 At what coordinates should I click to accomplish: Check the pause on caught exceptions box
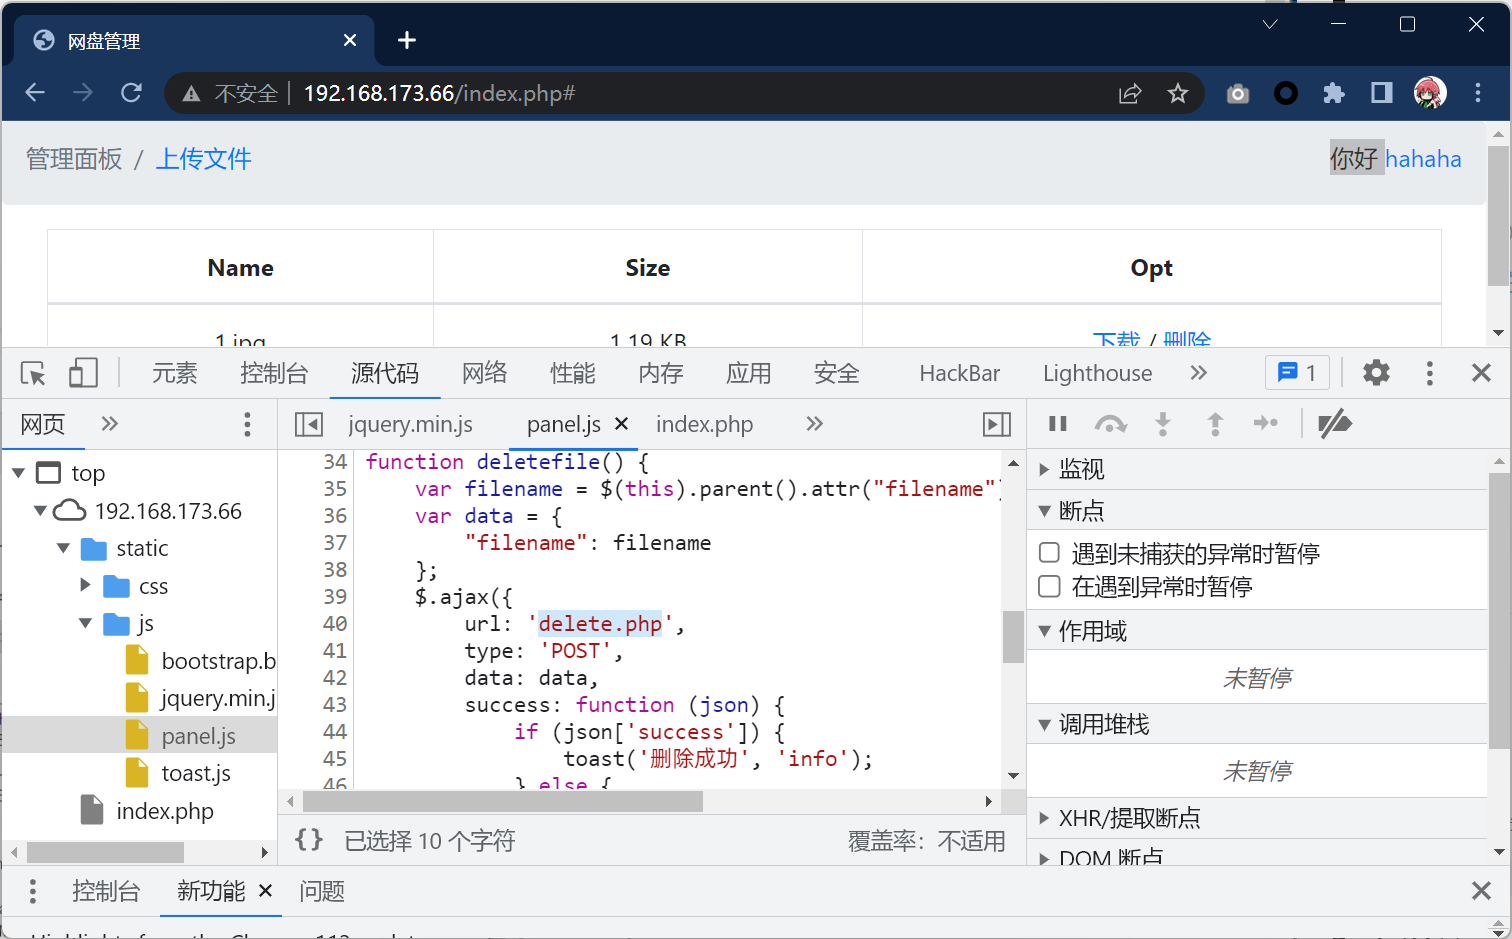(1050, 586)
